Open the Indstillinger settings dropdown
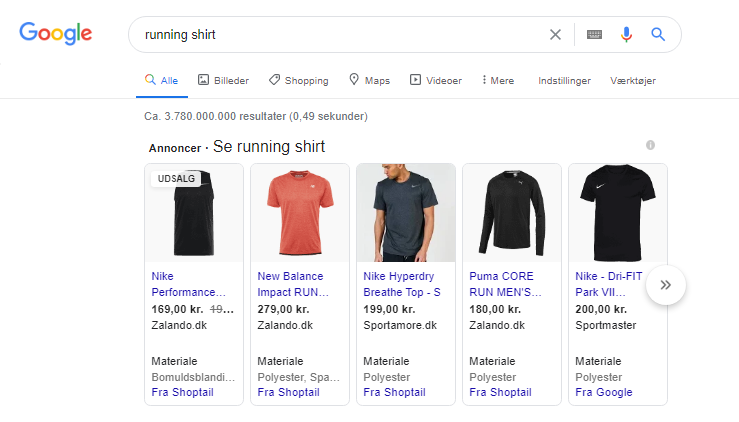Image resolution: width=739 pixels, height=422 pixels. pos(564,81)
